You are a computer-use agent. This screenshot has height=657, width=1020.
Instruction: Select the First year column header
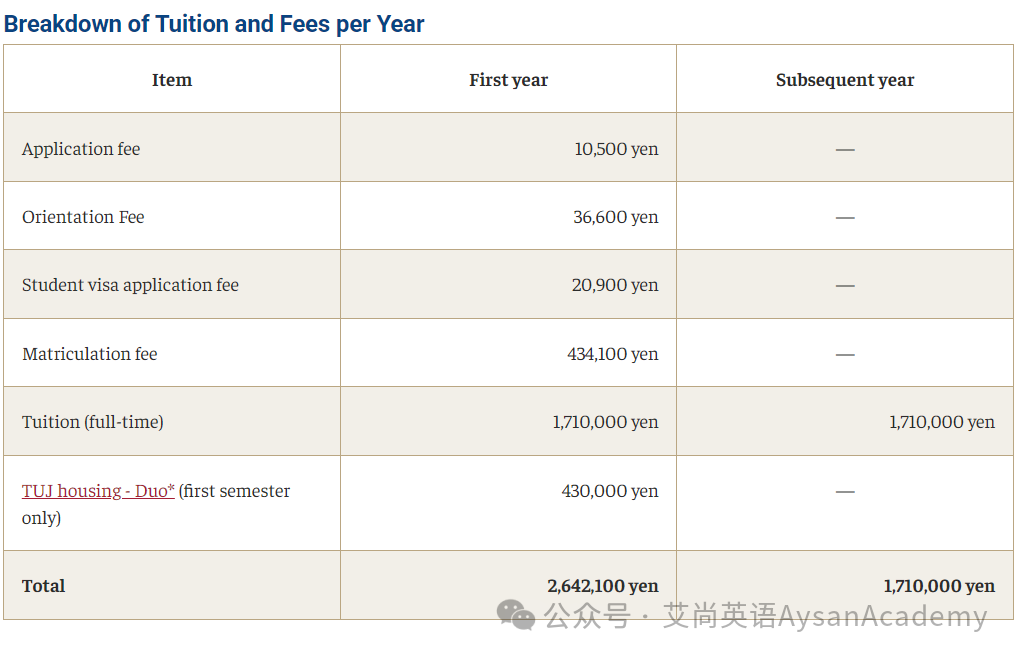pos(508,80)
